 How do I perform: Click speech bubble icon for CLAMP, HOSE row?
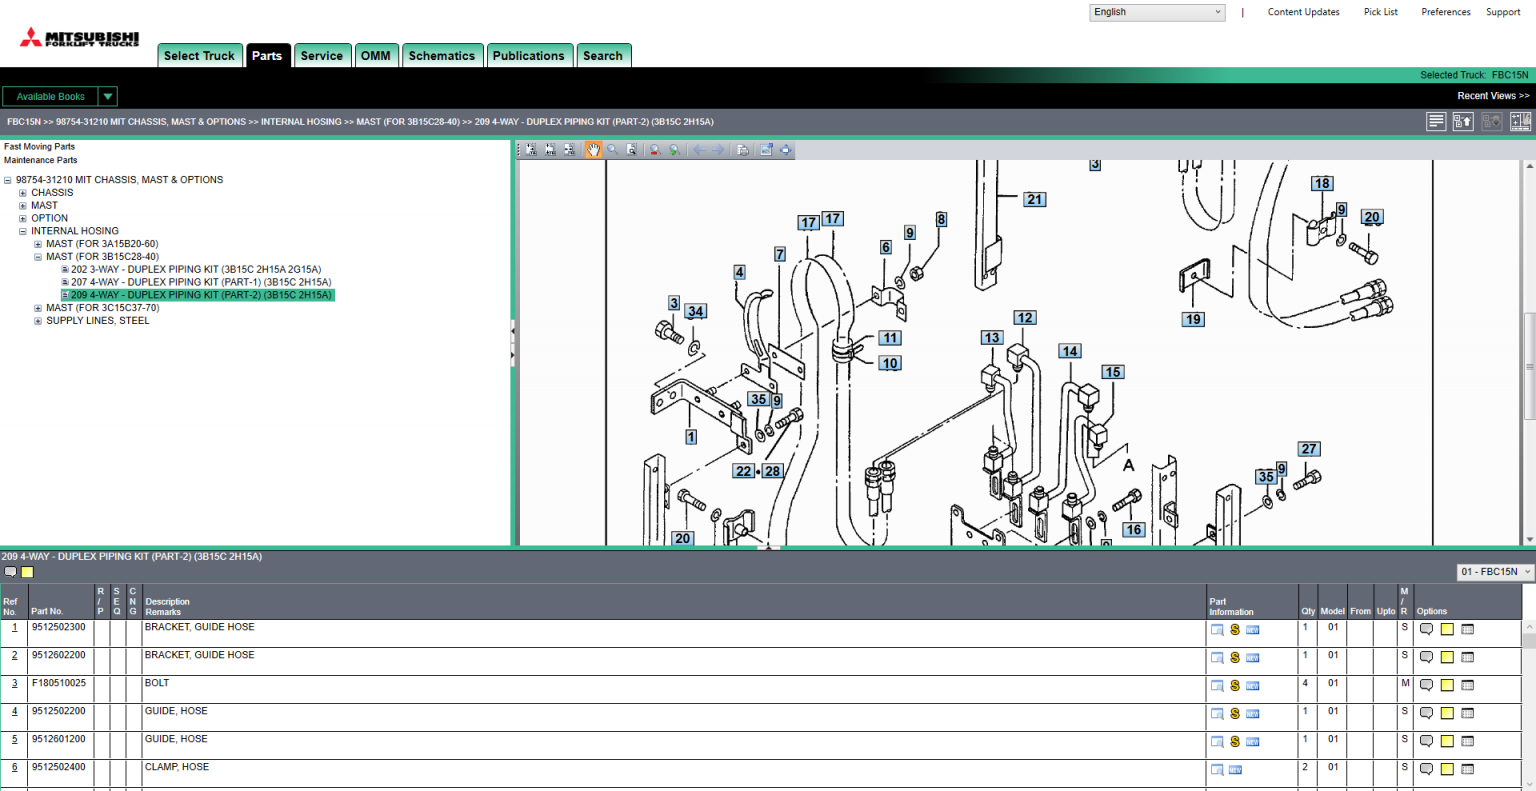[x=1427, y=769]
